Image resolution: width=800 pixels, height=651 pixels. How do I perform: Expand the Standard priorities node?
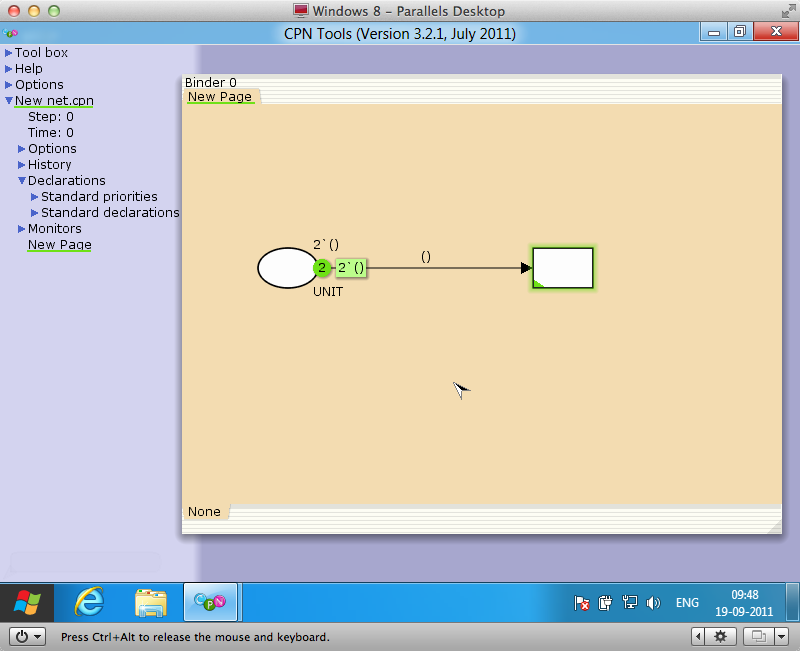[x=34, y=196]
